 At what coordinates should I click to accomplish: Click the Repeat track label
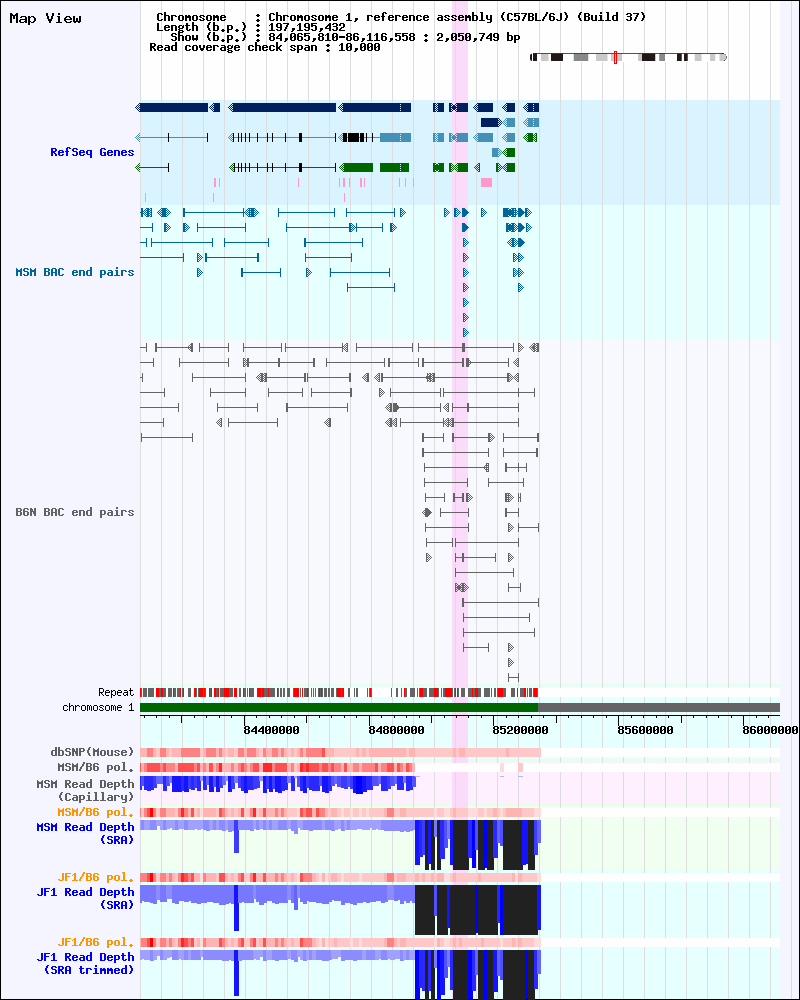(x=115, y=692)
